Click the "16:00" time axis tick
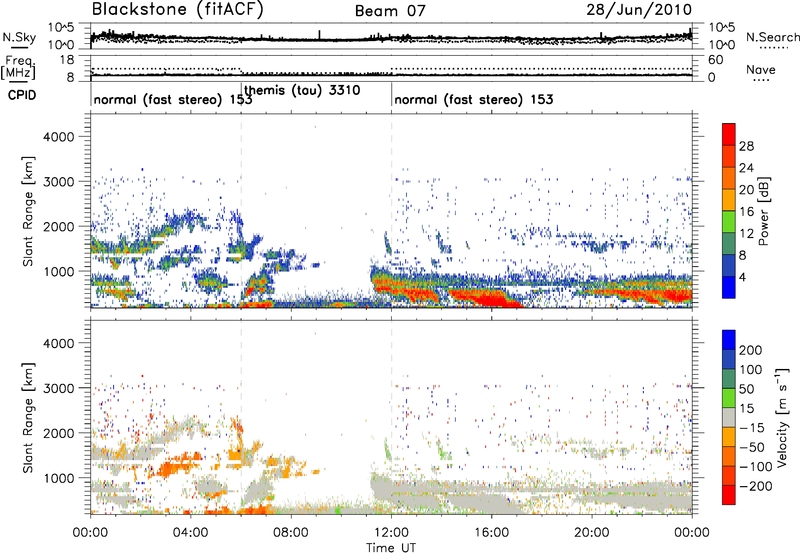This screenshot has width=800, height=554. point(491,533)
